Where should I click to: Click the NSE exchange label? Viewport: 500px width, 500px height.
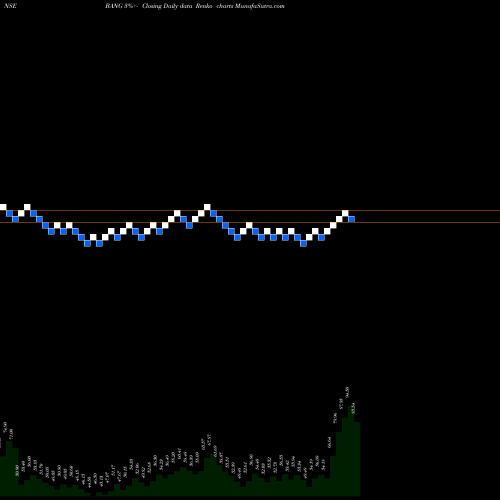point(11,6)
